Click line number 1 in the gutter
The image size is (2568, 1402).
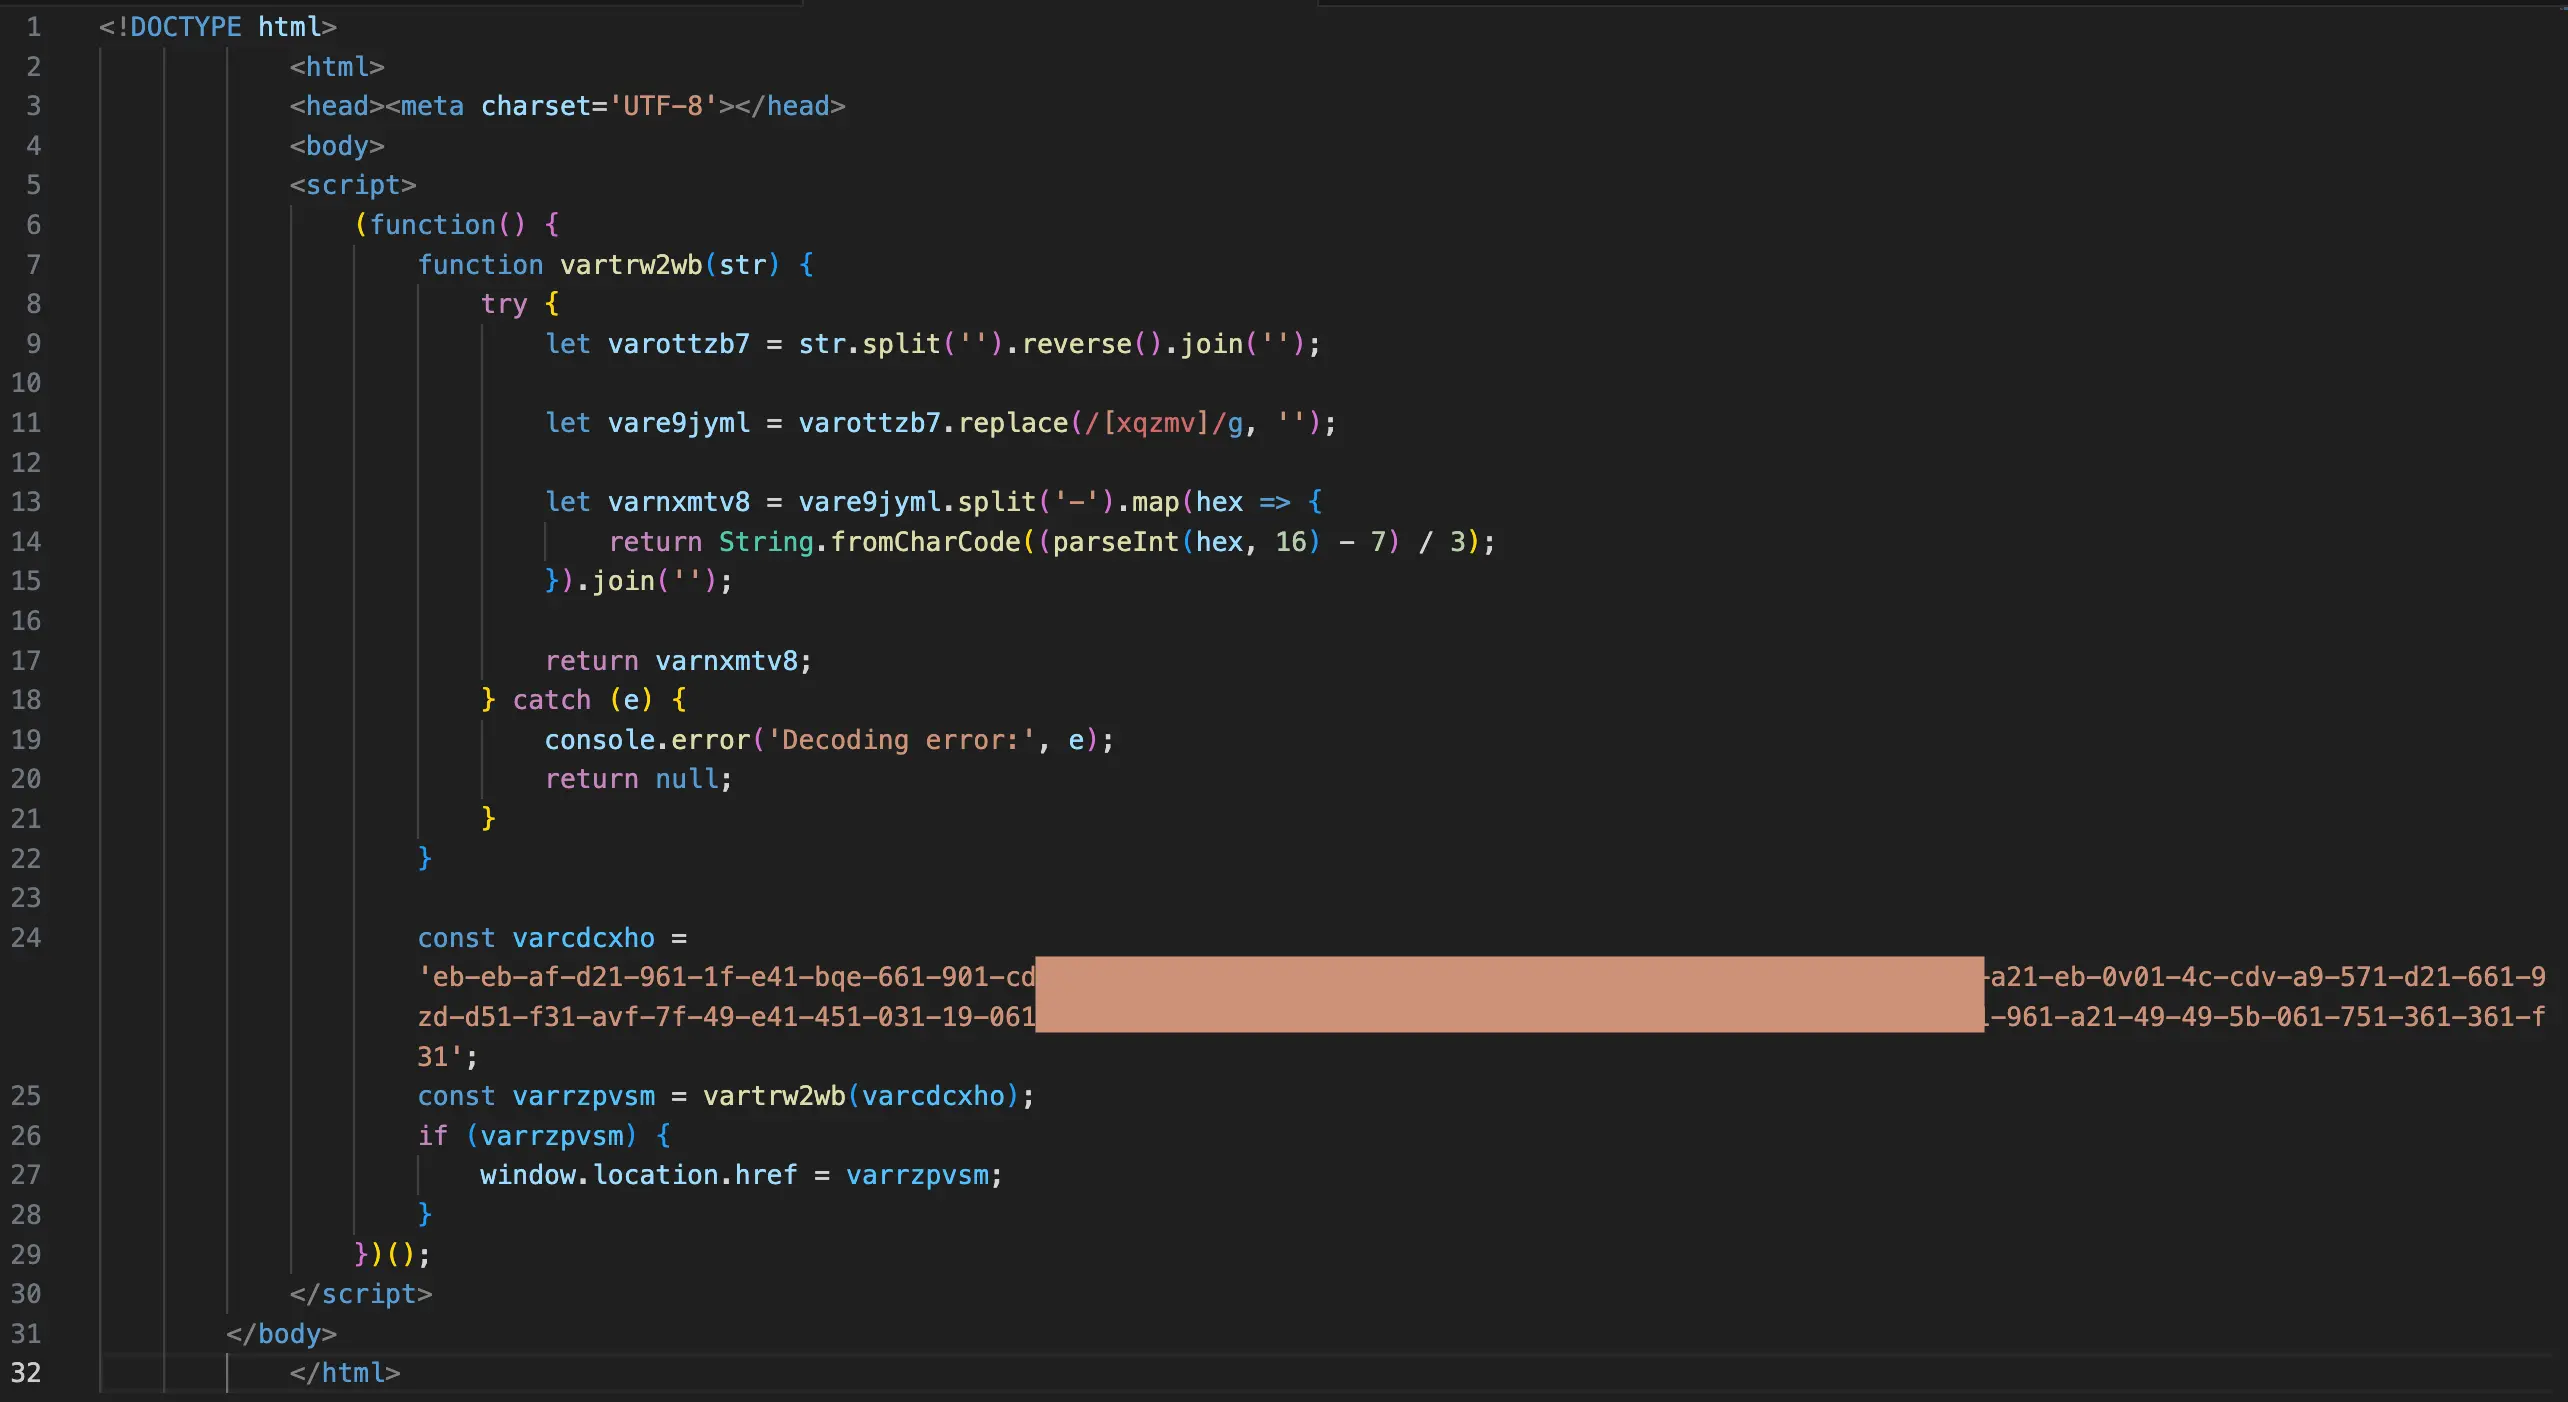(x=33, y=27)
